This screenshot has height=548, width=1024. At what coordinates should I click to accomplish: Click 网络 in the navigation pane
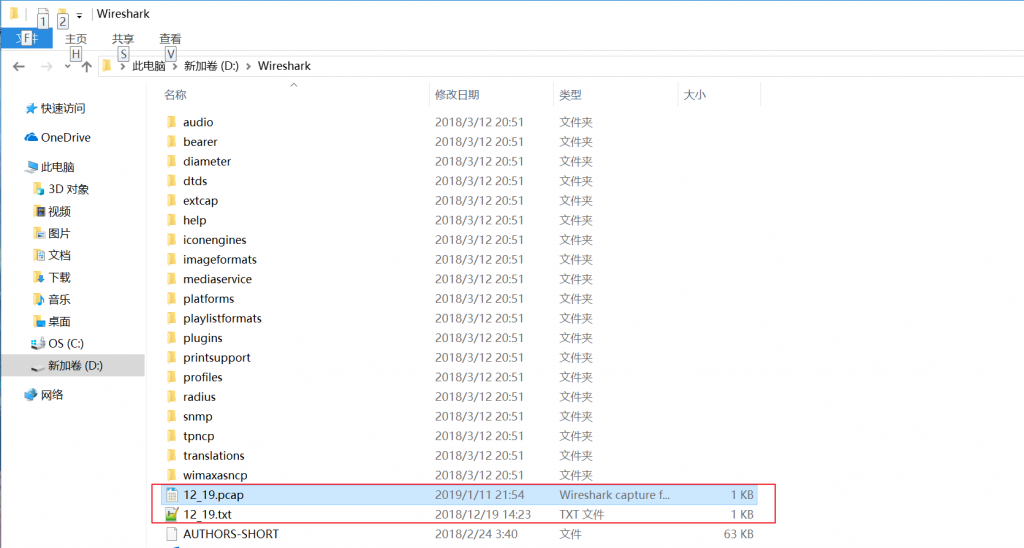tap(51, 394)
